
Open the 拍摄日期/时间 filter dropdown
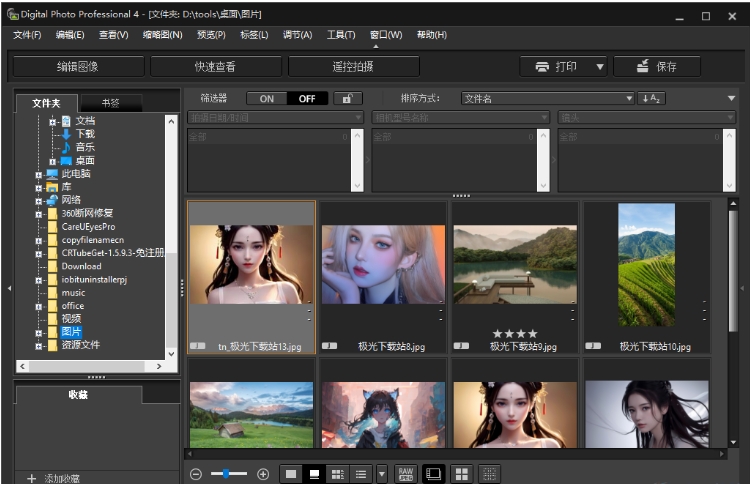(x=276, y=117)
